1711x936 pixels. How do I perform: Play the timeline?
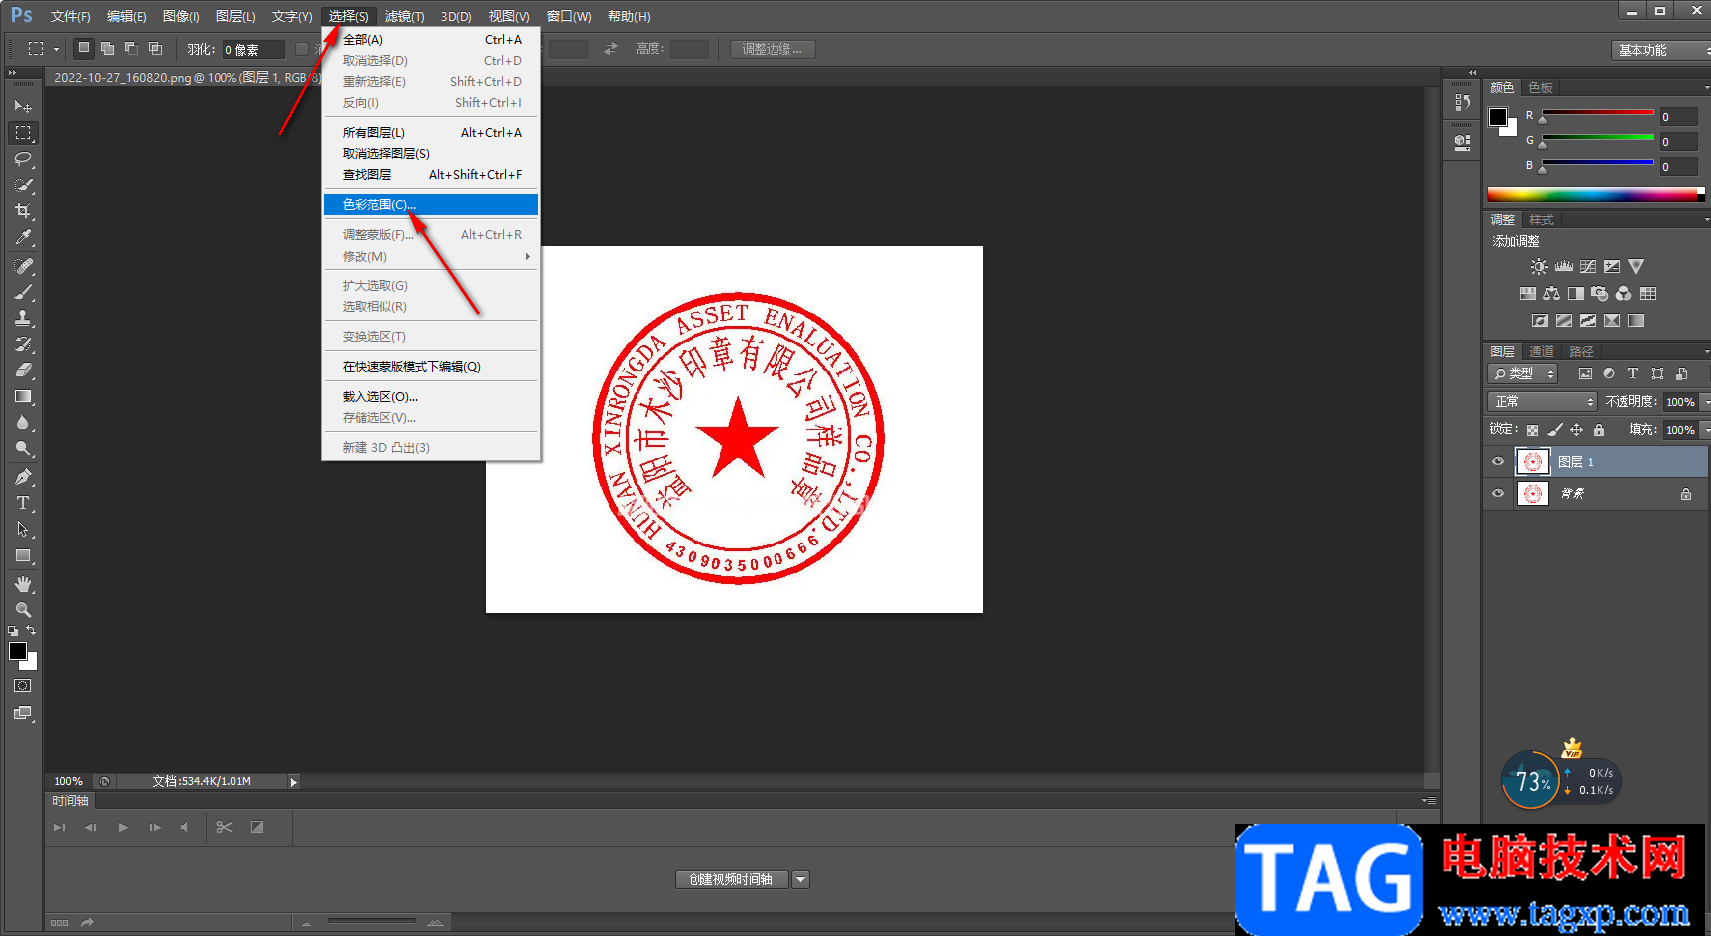[x=123, y=828]
